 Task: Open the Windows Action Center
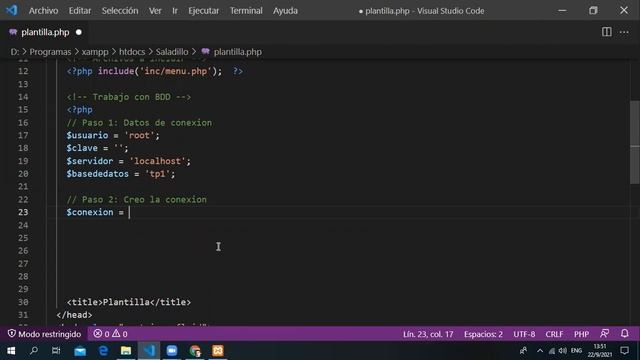[624, 351]
